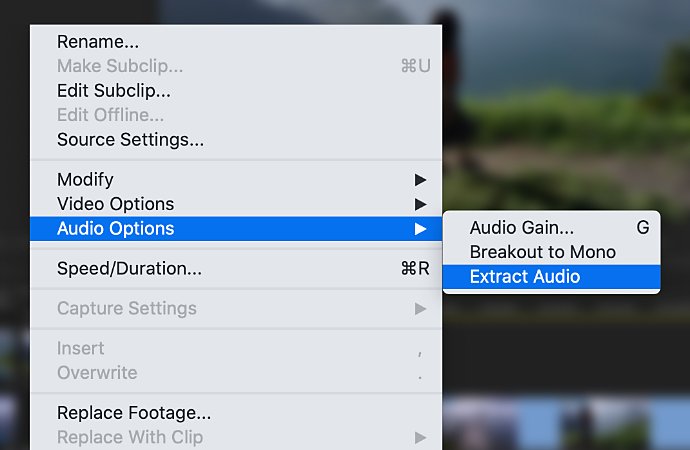Select Breakout to Mono option
Viewport: 690px width, 450px height.
point(551,252)
